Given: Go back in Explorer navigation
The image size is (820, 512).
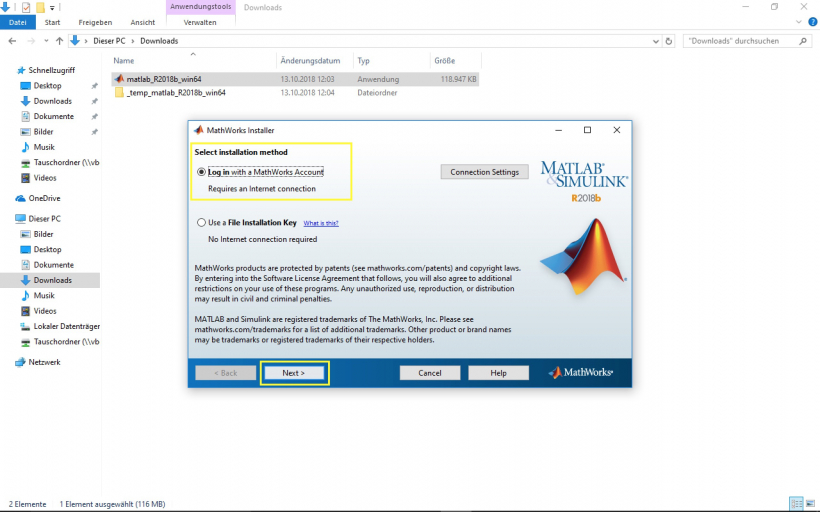Looking at the screenshot, I should [12, 41].
